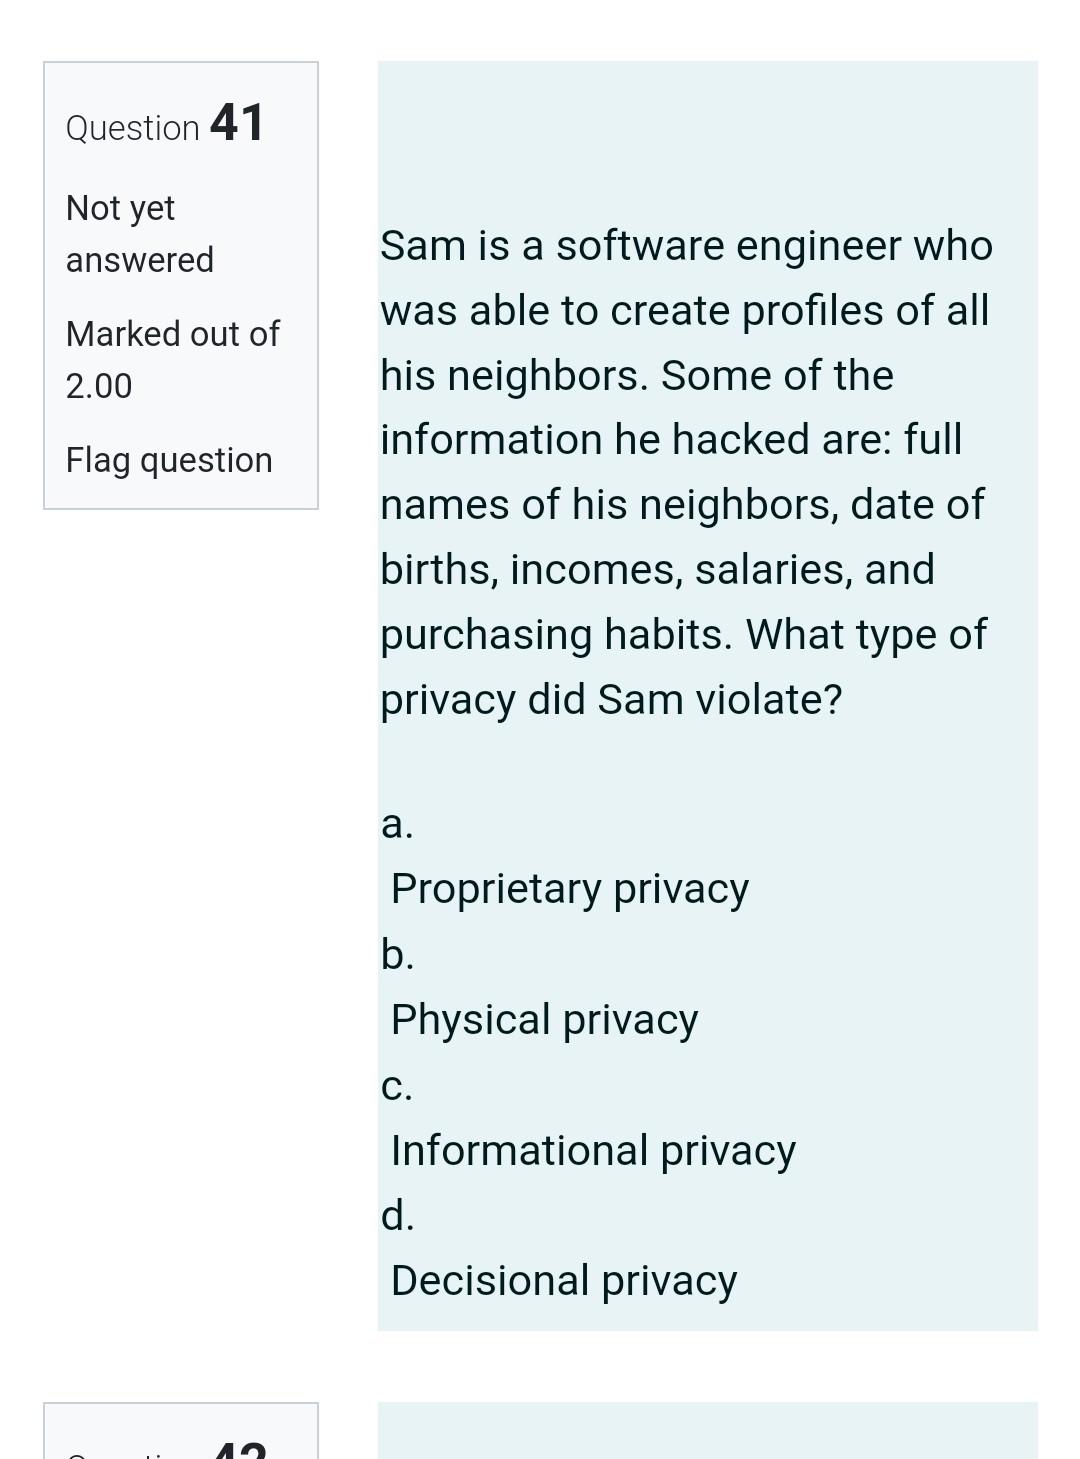Click the 'Not yet answered' status text
The image size is (1080, 1459).
pyautogui.click(x=139, y=232)
